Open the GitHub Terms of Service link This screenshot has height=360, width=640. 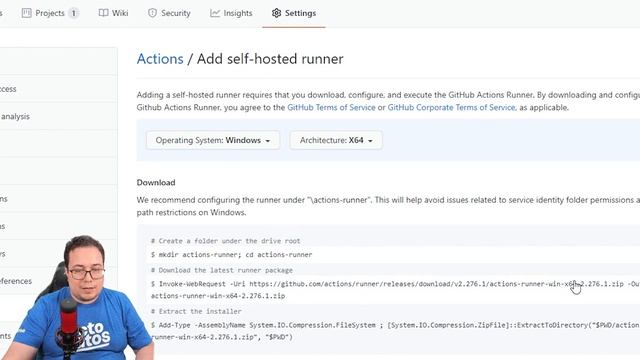[331, 107]
